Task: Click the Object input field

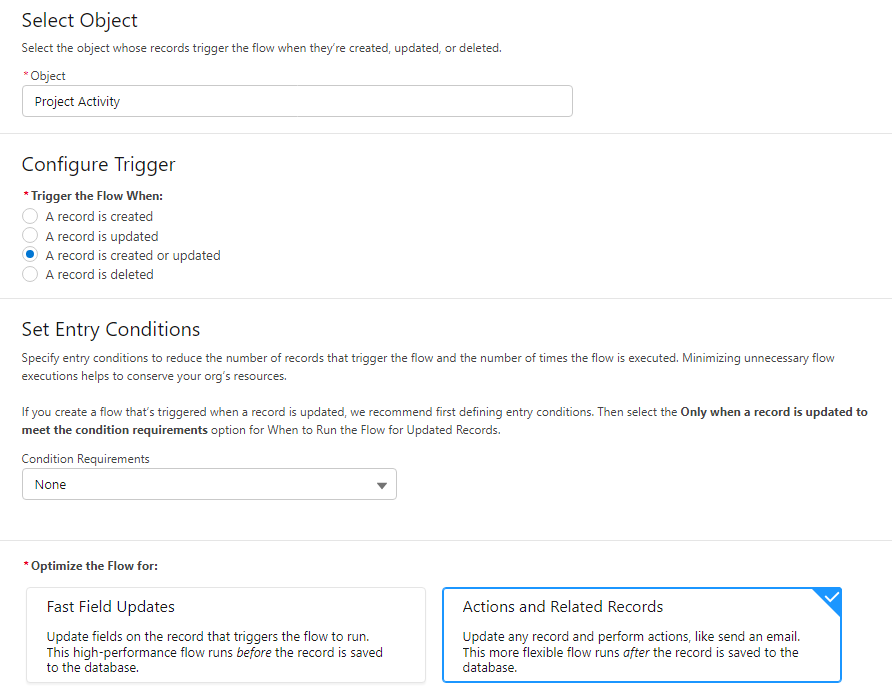Action: [297, 101]
